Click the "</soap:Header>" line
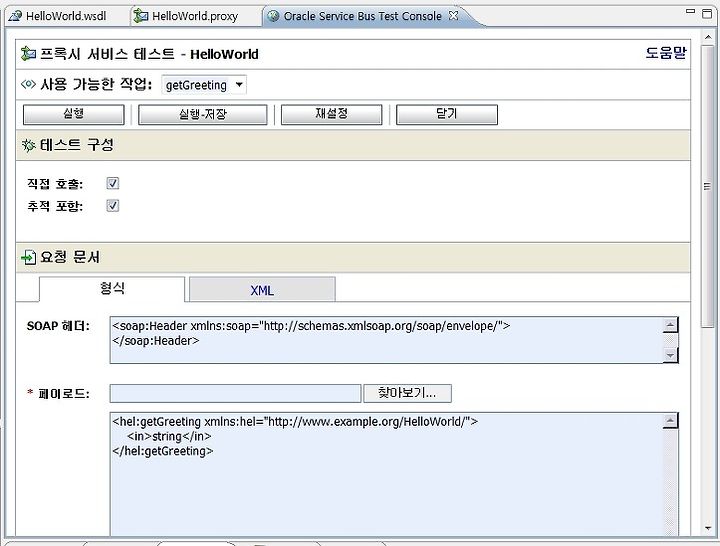This screenshot has height=546, width=720. (156, 341)
